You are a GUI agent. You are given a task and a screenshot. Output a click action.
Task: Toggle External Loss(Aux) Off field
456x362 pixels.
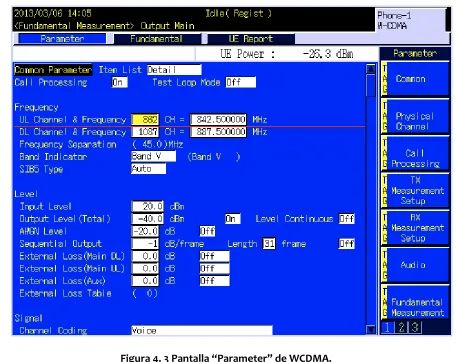coord(214,281)
